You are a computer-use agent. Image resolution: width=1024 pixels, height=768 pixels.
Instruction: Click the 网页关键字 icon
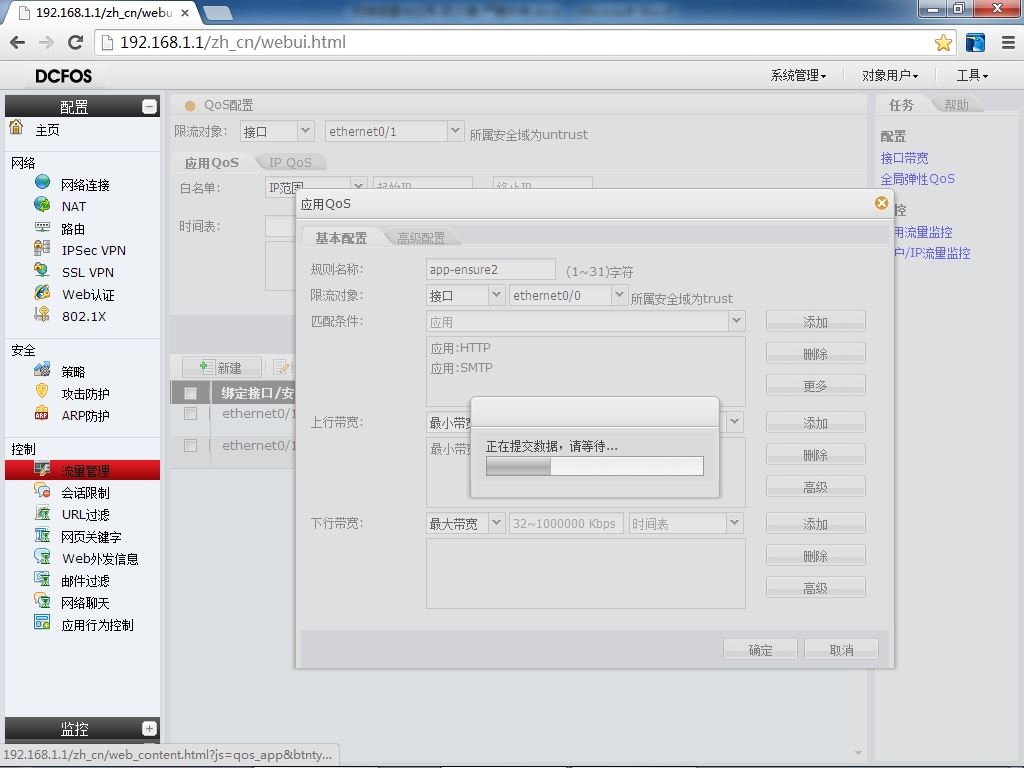point(42,535)
